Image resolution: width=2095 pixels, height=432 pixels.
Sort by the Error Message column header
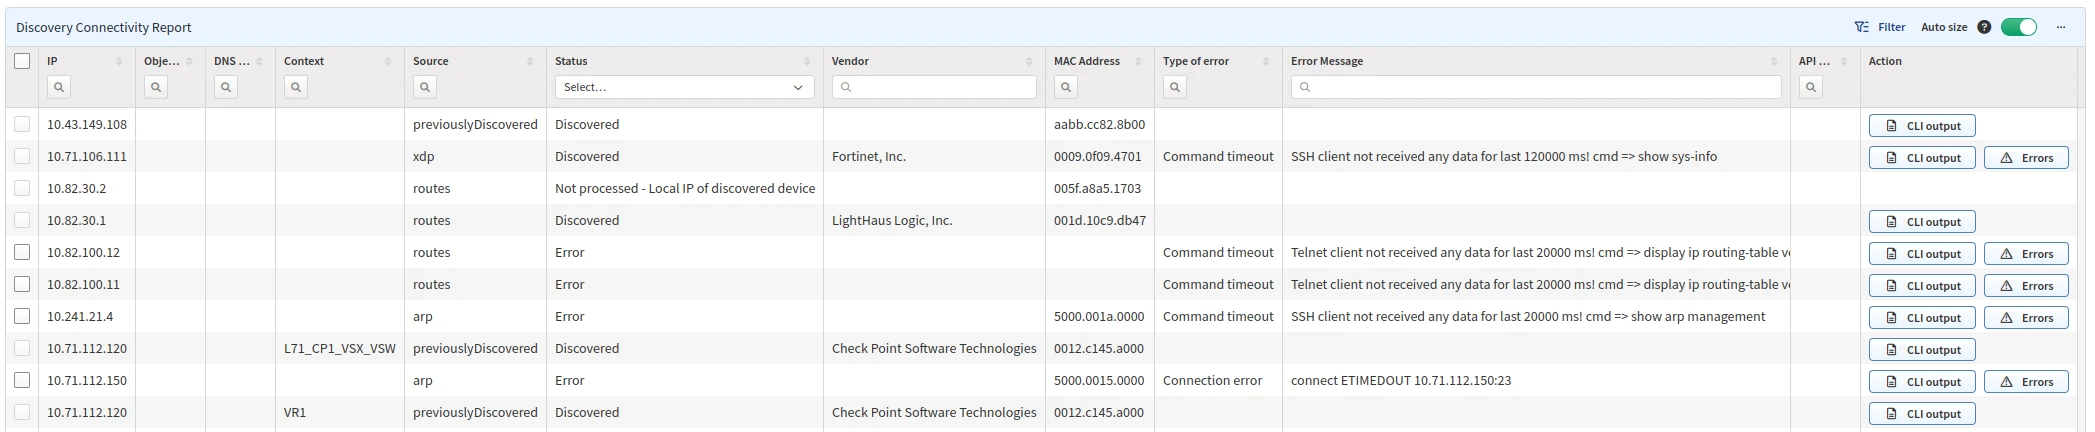1326,62
